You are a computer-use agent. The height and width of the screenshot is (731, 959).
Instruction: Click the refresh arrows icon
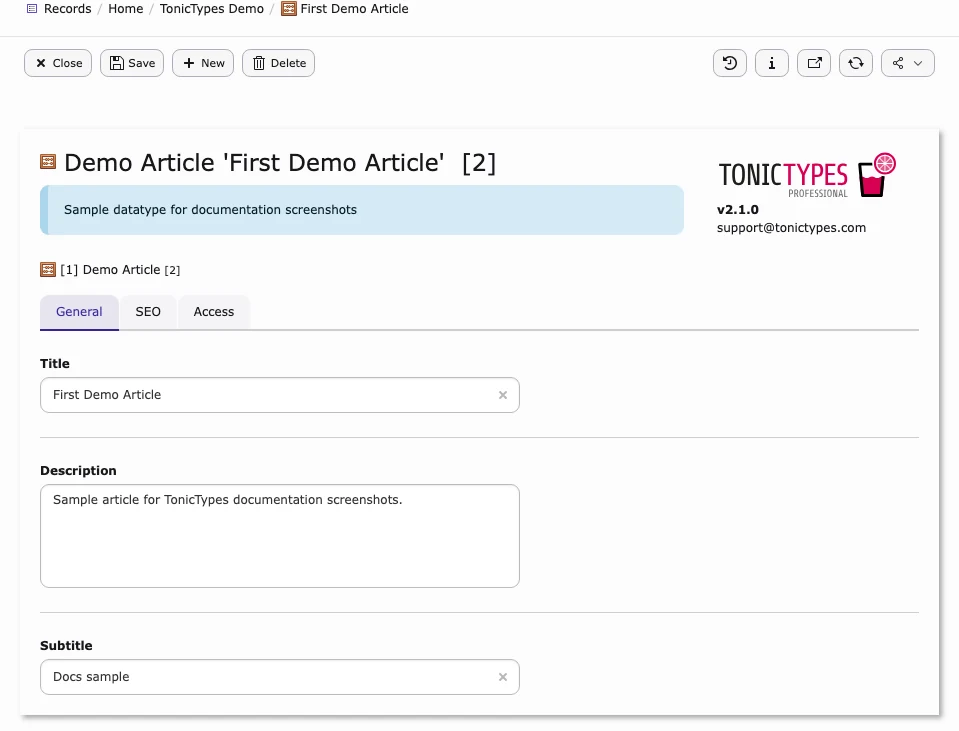click(x=856, y=63)
